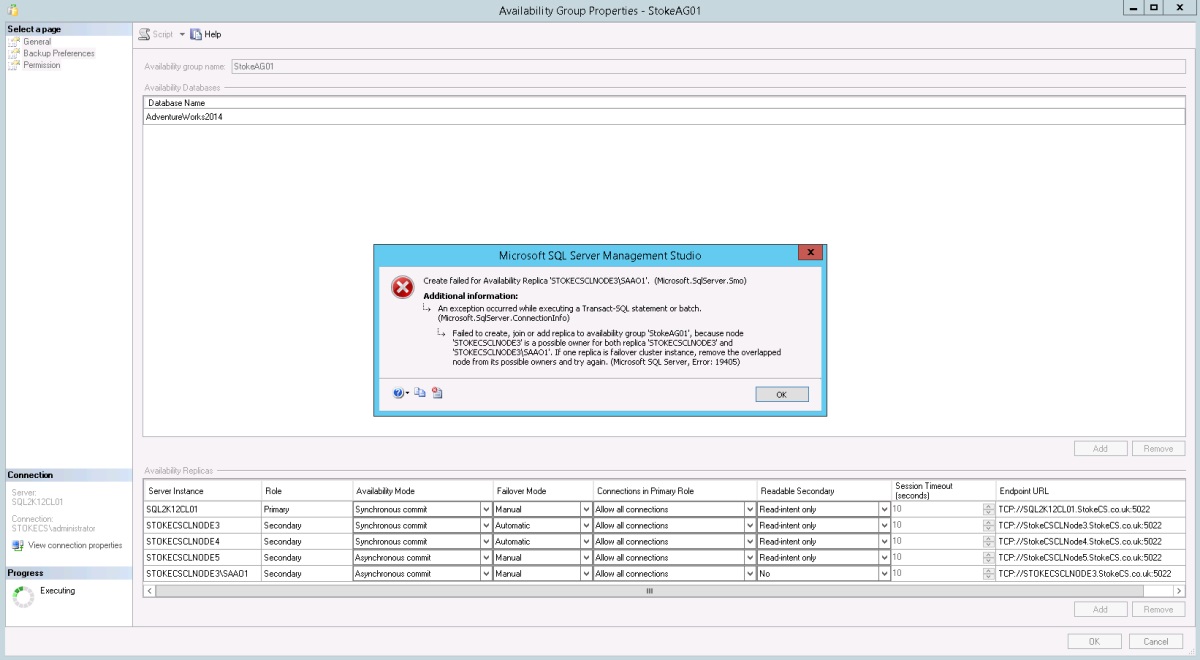Select the Permission page
The width and height of the screenshot is (1200, 660).
tap(42, 65)
